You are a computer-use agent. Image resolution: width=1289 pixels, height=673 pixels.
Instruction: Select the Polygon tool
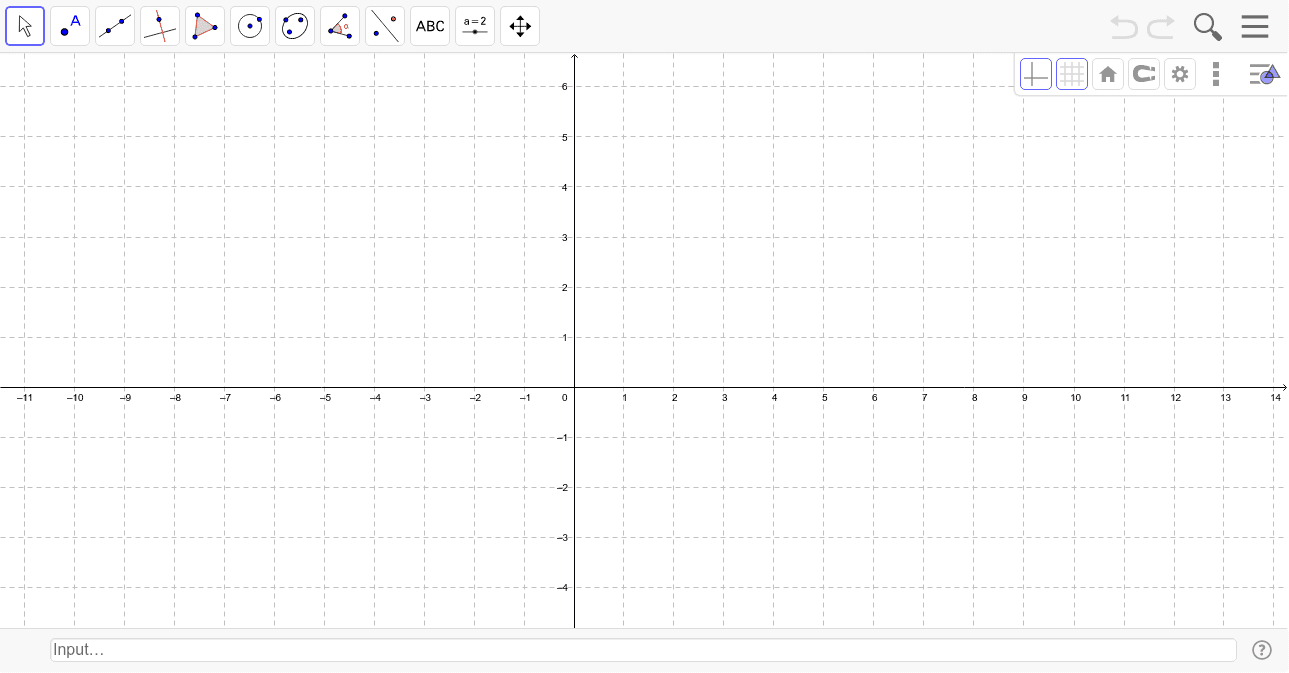[205, 26]
